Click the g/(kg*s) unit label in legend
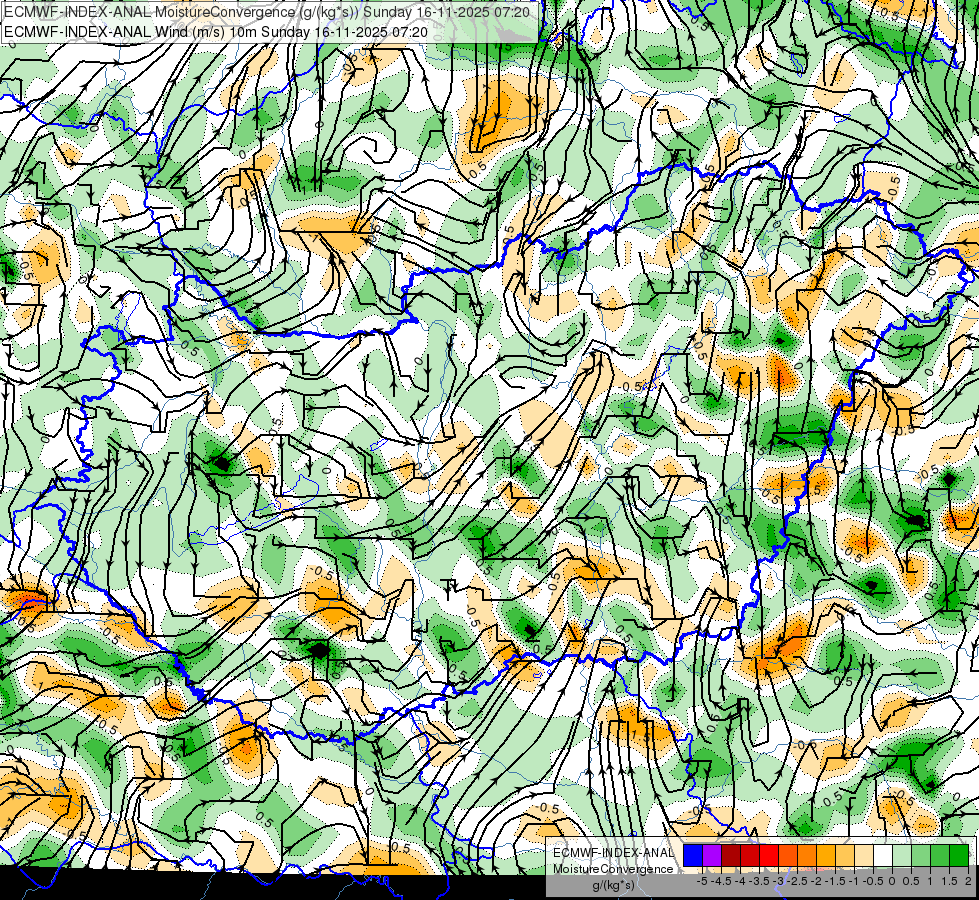 pyautogui.click(x=614, y=885)
